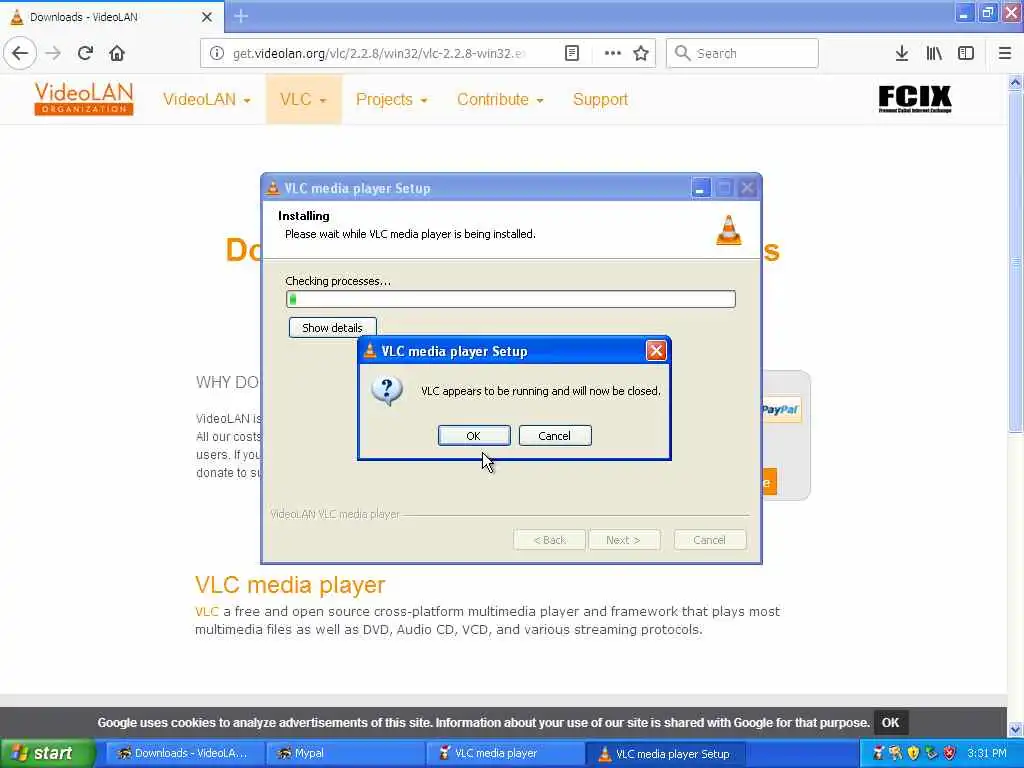The height and width of the screenshot is (768, 1024).
Task: Click the VLC media player heading link
Action: point(290,585)
